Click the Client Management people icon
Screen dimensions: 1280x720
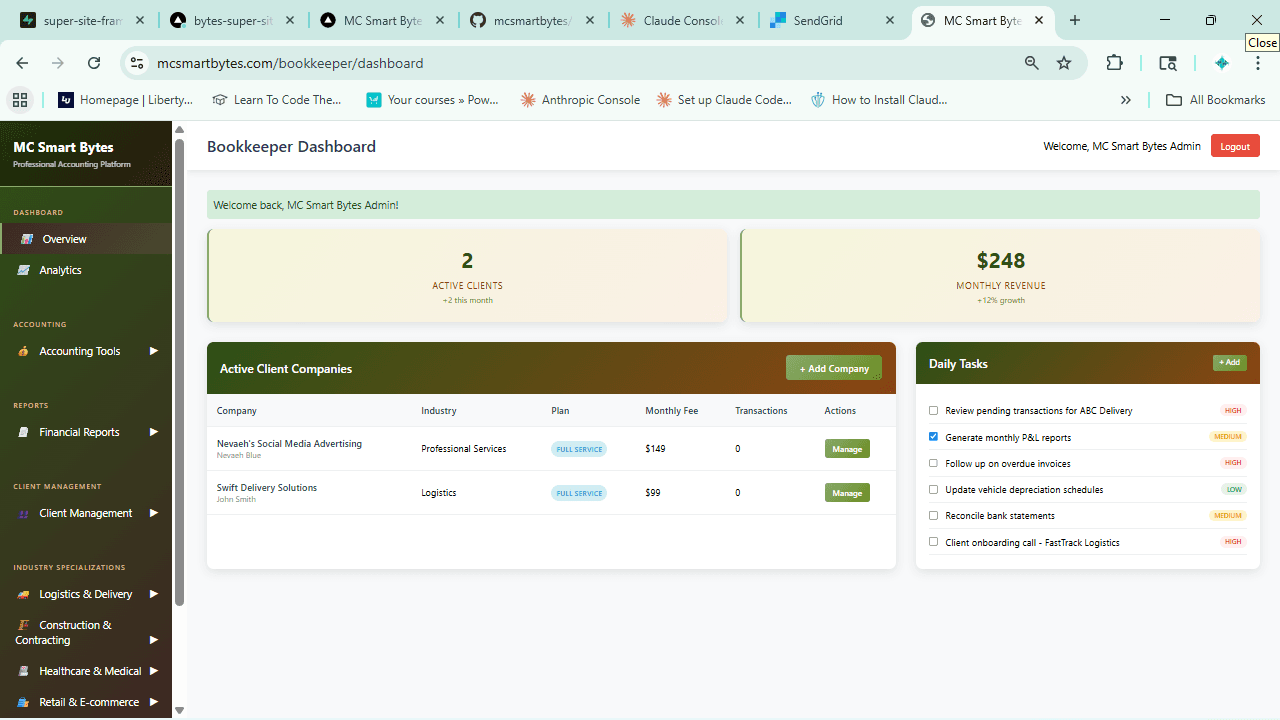pos(23,513)
